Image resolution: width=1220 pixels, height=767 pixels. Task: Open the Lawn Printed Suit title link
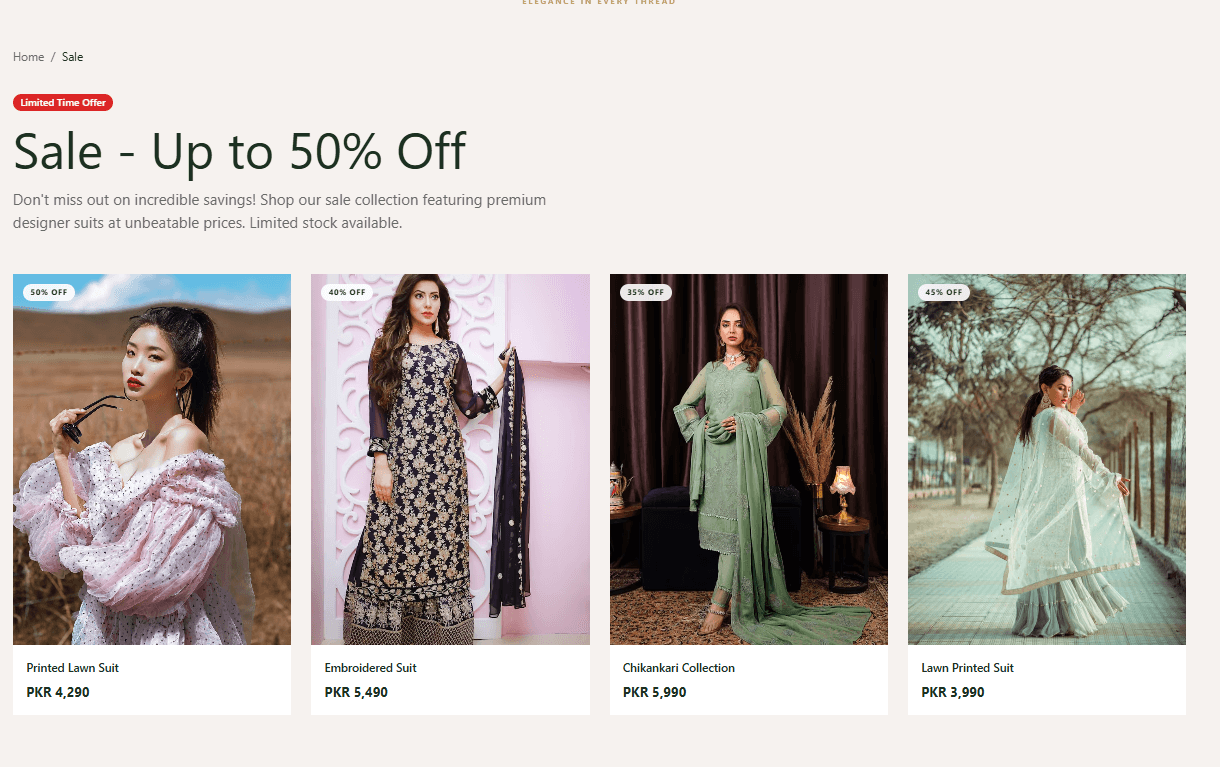click(968, 668)
